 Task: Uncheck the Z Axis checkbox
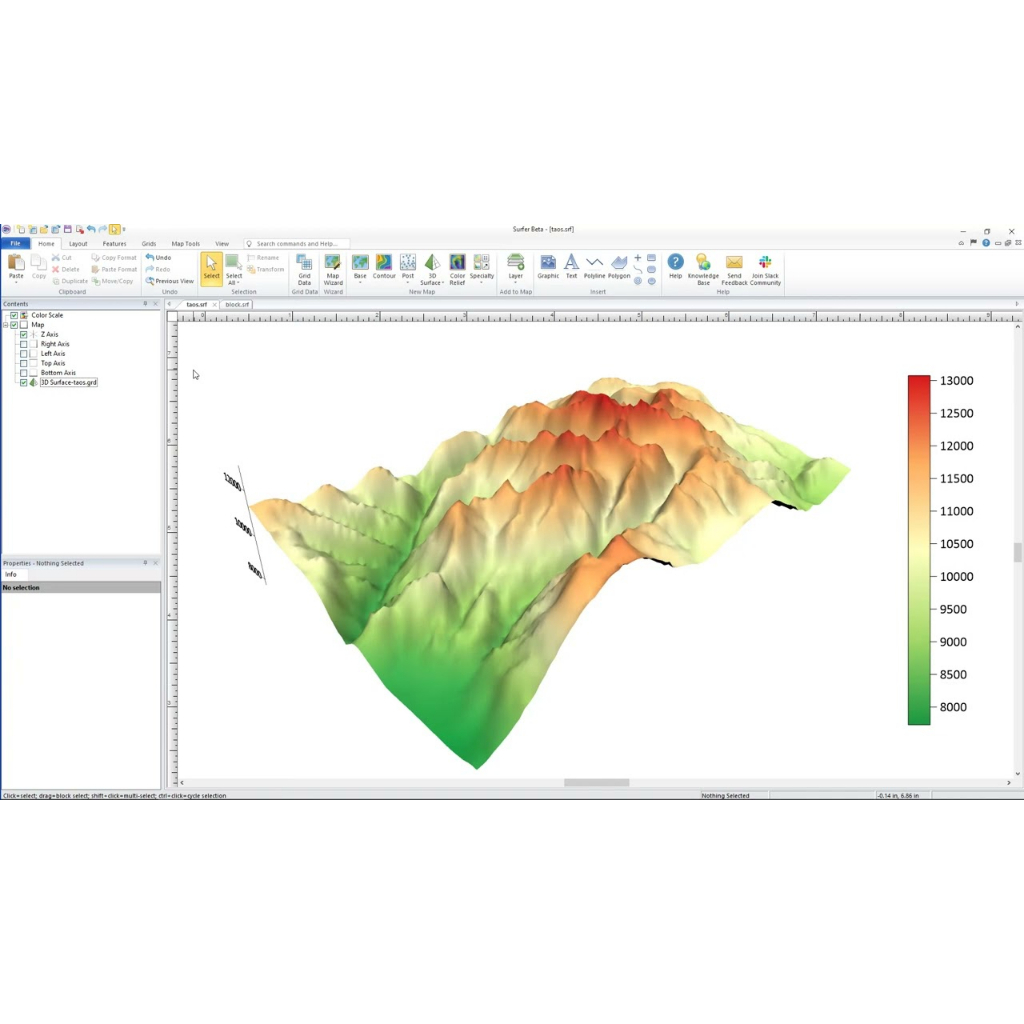click(24, 334)
